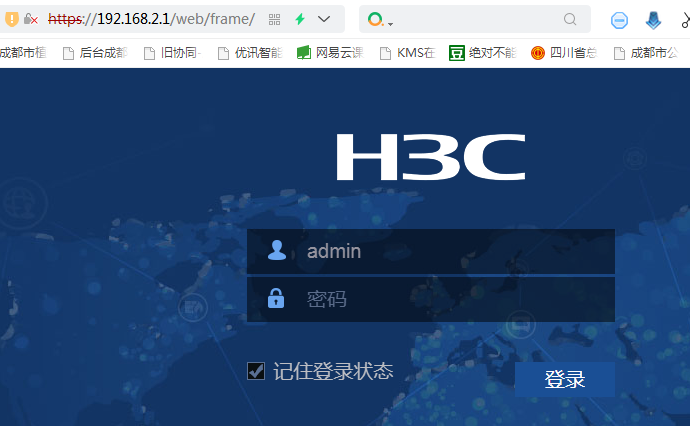Viewport: 690px width, 426px height.
Task: Open the 绝对不能 bookmark
Action: [482, 53]
